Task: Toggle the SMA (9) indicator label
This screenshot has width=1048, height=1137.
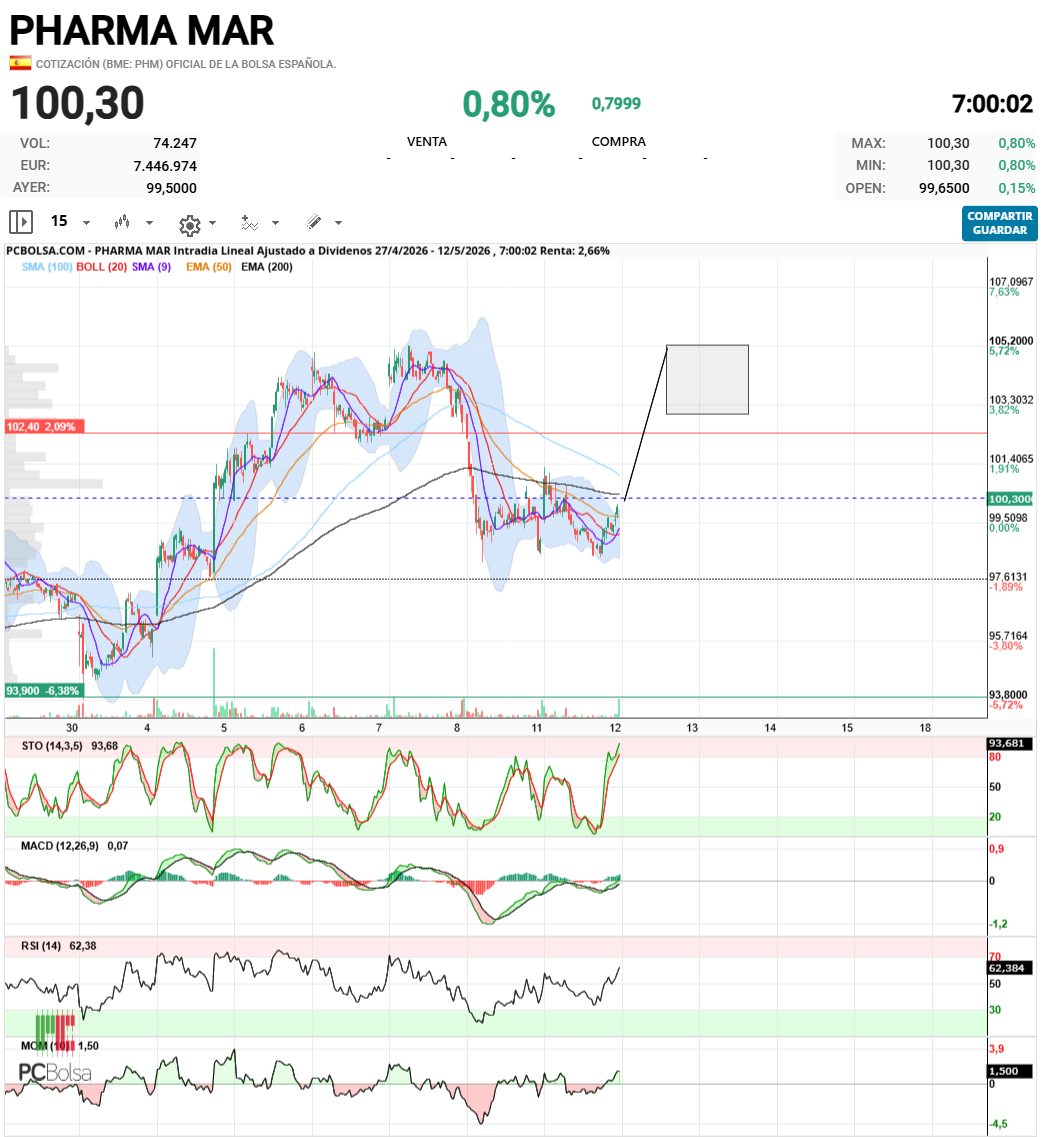Action: coord(152,267)
